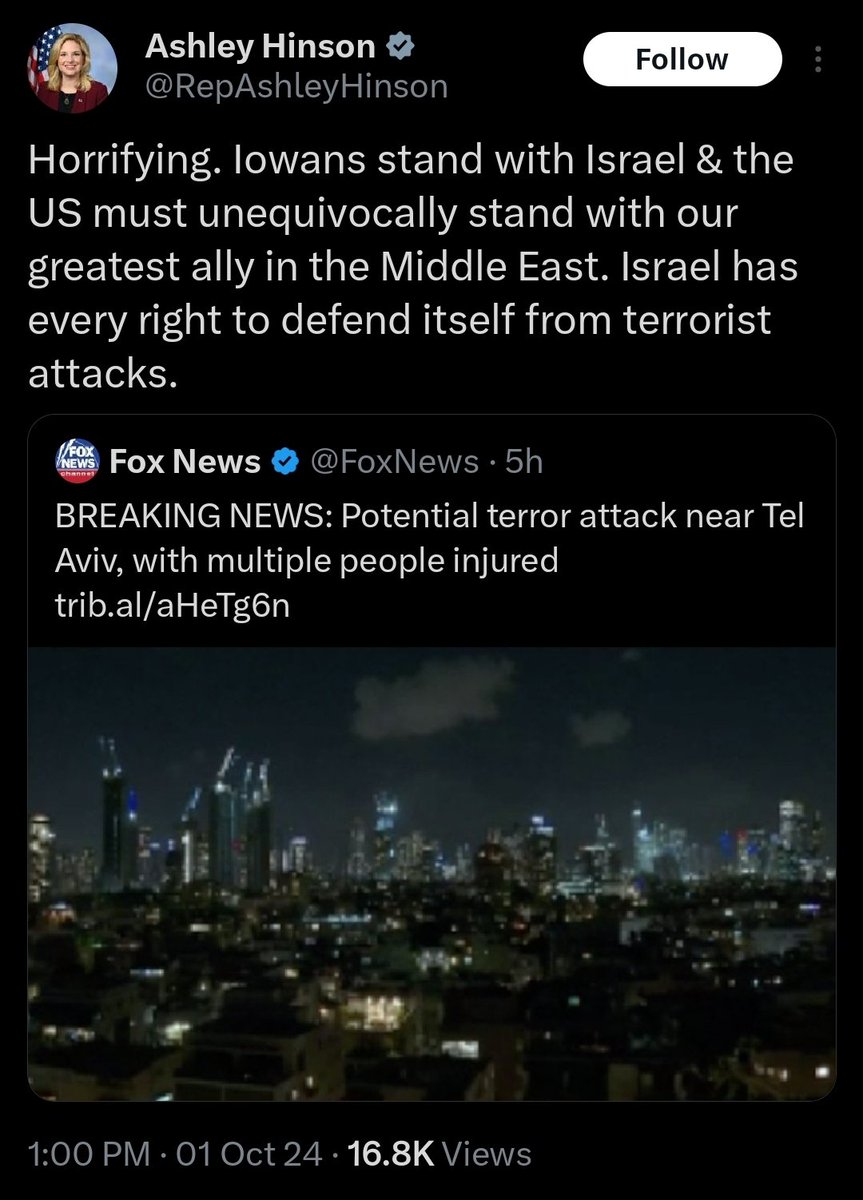Image resolution: width=863 pixels, height=1200 pixels.
Task: Click the 5h timestamp on quoted tweet
Action: click(x=524, y=461)
